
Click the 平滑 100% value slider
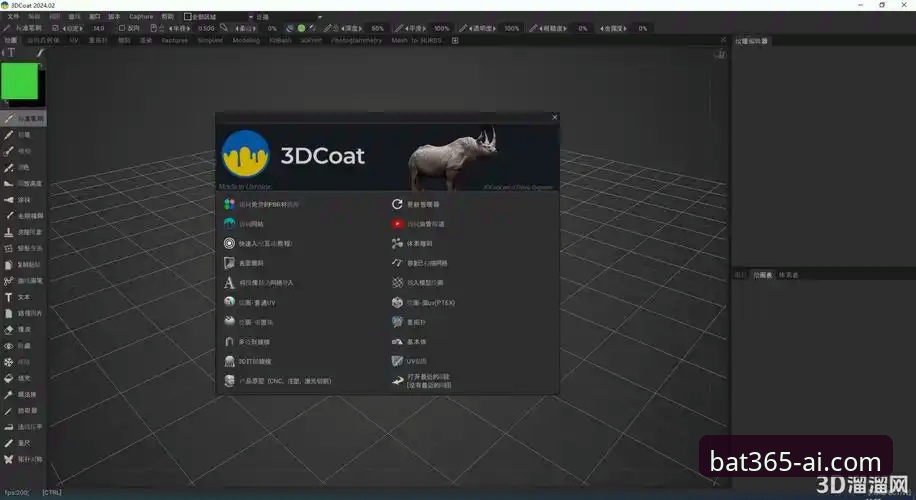pos(442,28)
